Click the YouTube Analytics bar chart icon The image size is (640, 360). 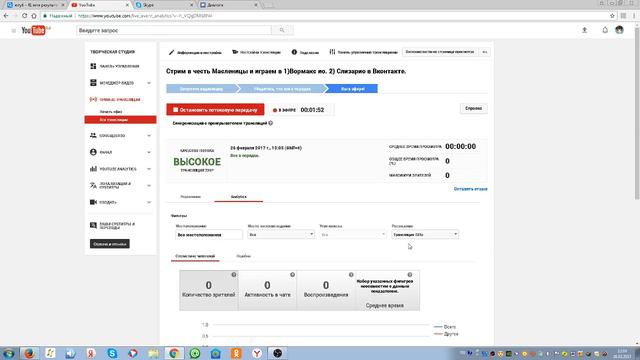(x=93, y=169)
